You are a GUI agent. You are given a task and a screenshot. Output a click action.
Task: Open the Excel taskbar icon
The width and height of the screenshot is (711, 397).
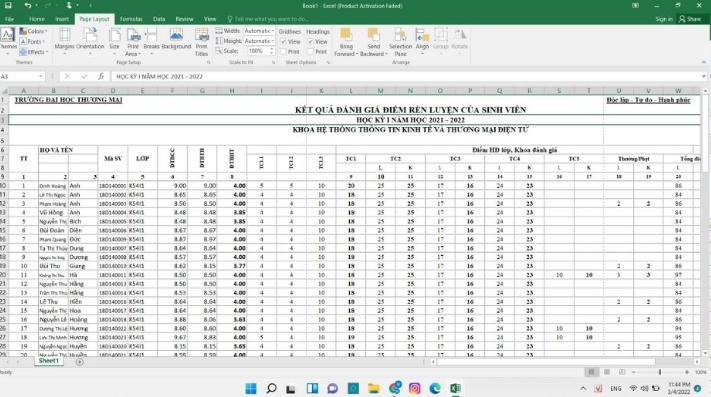pyautogui.click(x=455, y=388)
